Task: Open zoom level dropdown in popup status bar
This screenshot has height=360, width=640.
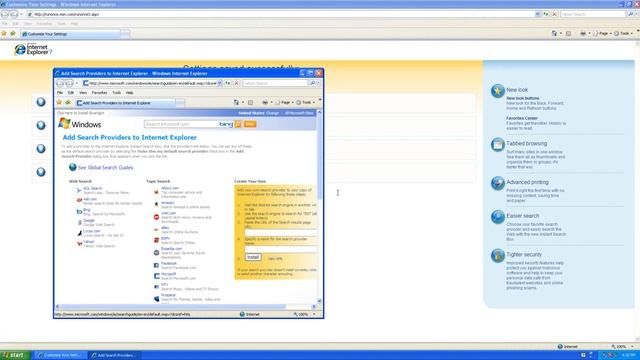Action: 314,314
